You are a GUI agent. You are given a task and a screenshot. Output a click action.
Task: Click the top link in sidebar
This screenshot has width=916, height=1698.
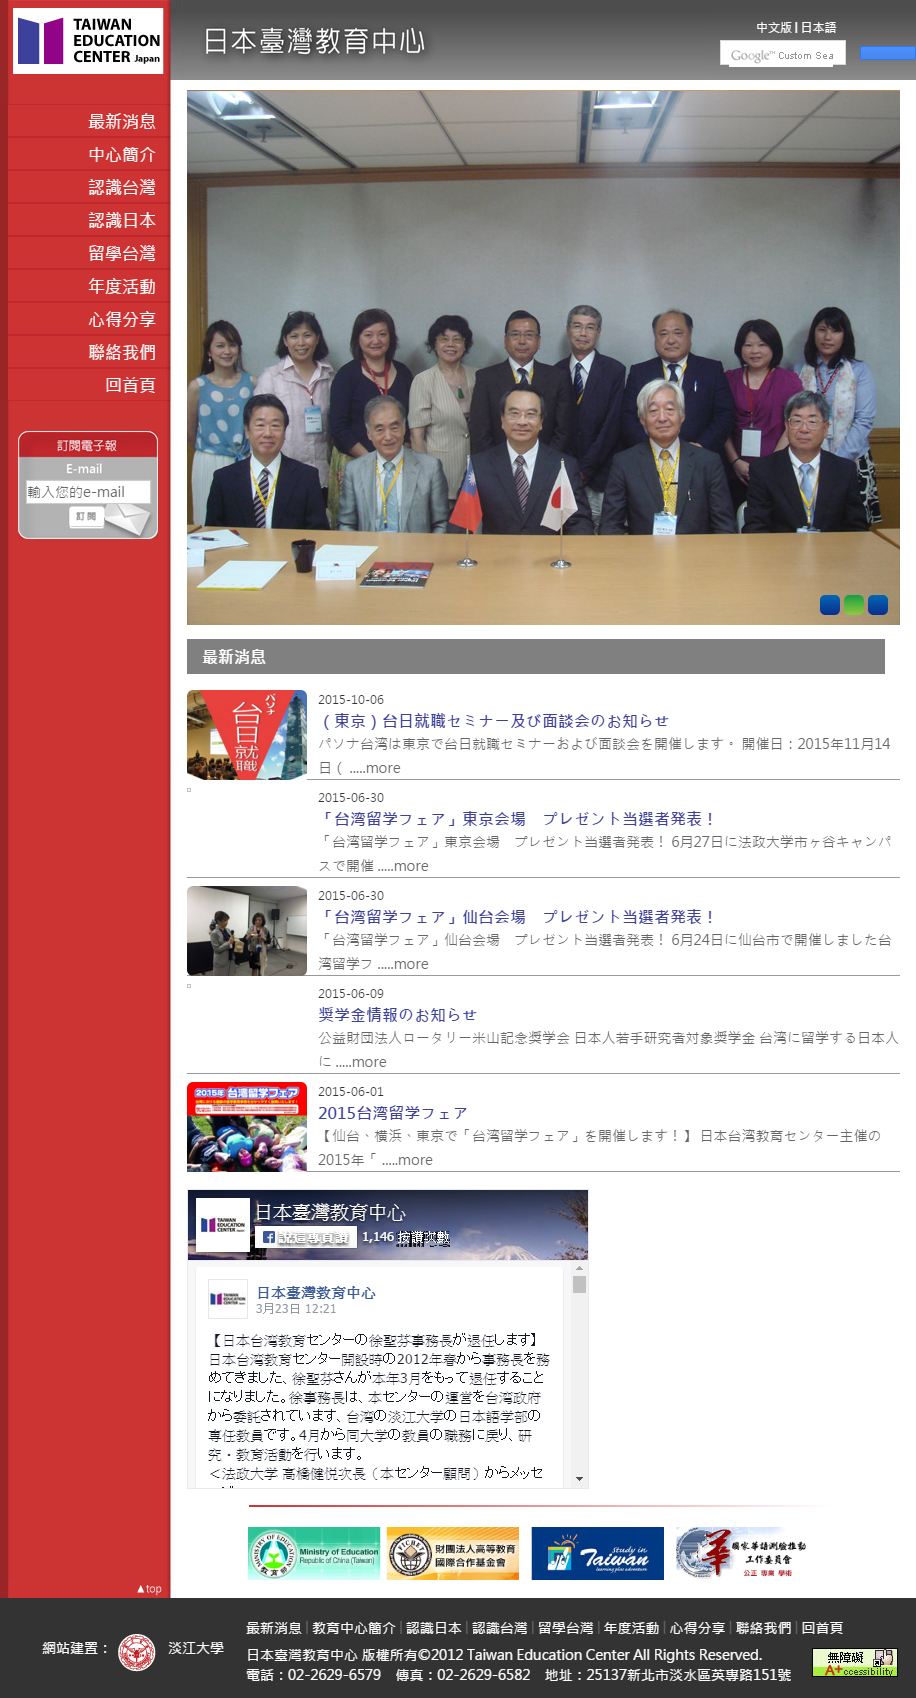point(149,1588)
